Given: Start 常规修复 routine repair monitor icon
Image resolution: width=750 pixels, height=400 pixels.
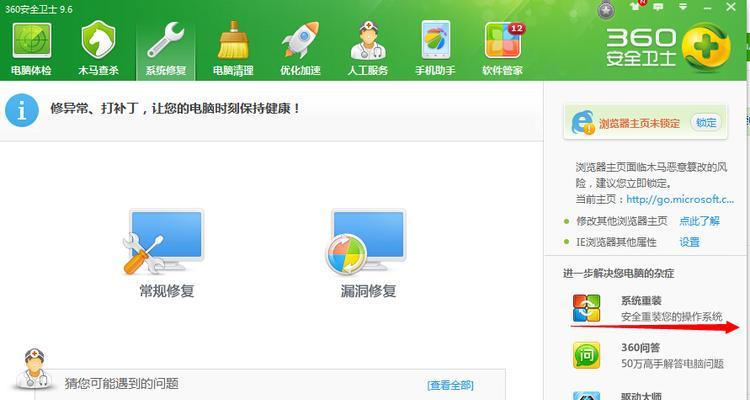Looking at the screenshot, I should click(164, 242).
